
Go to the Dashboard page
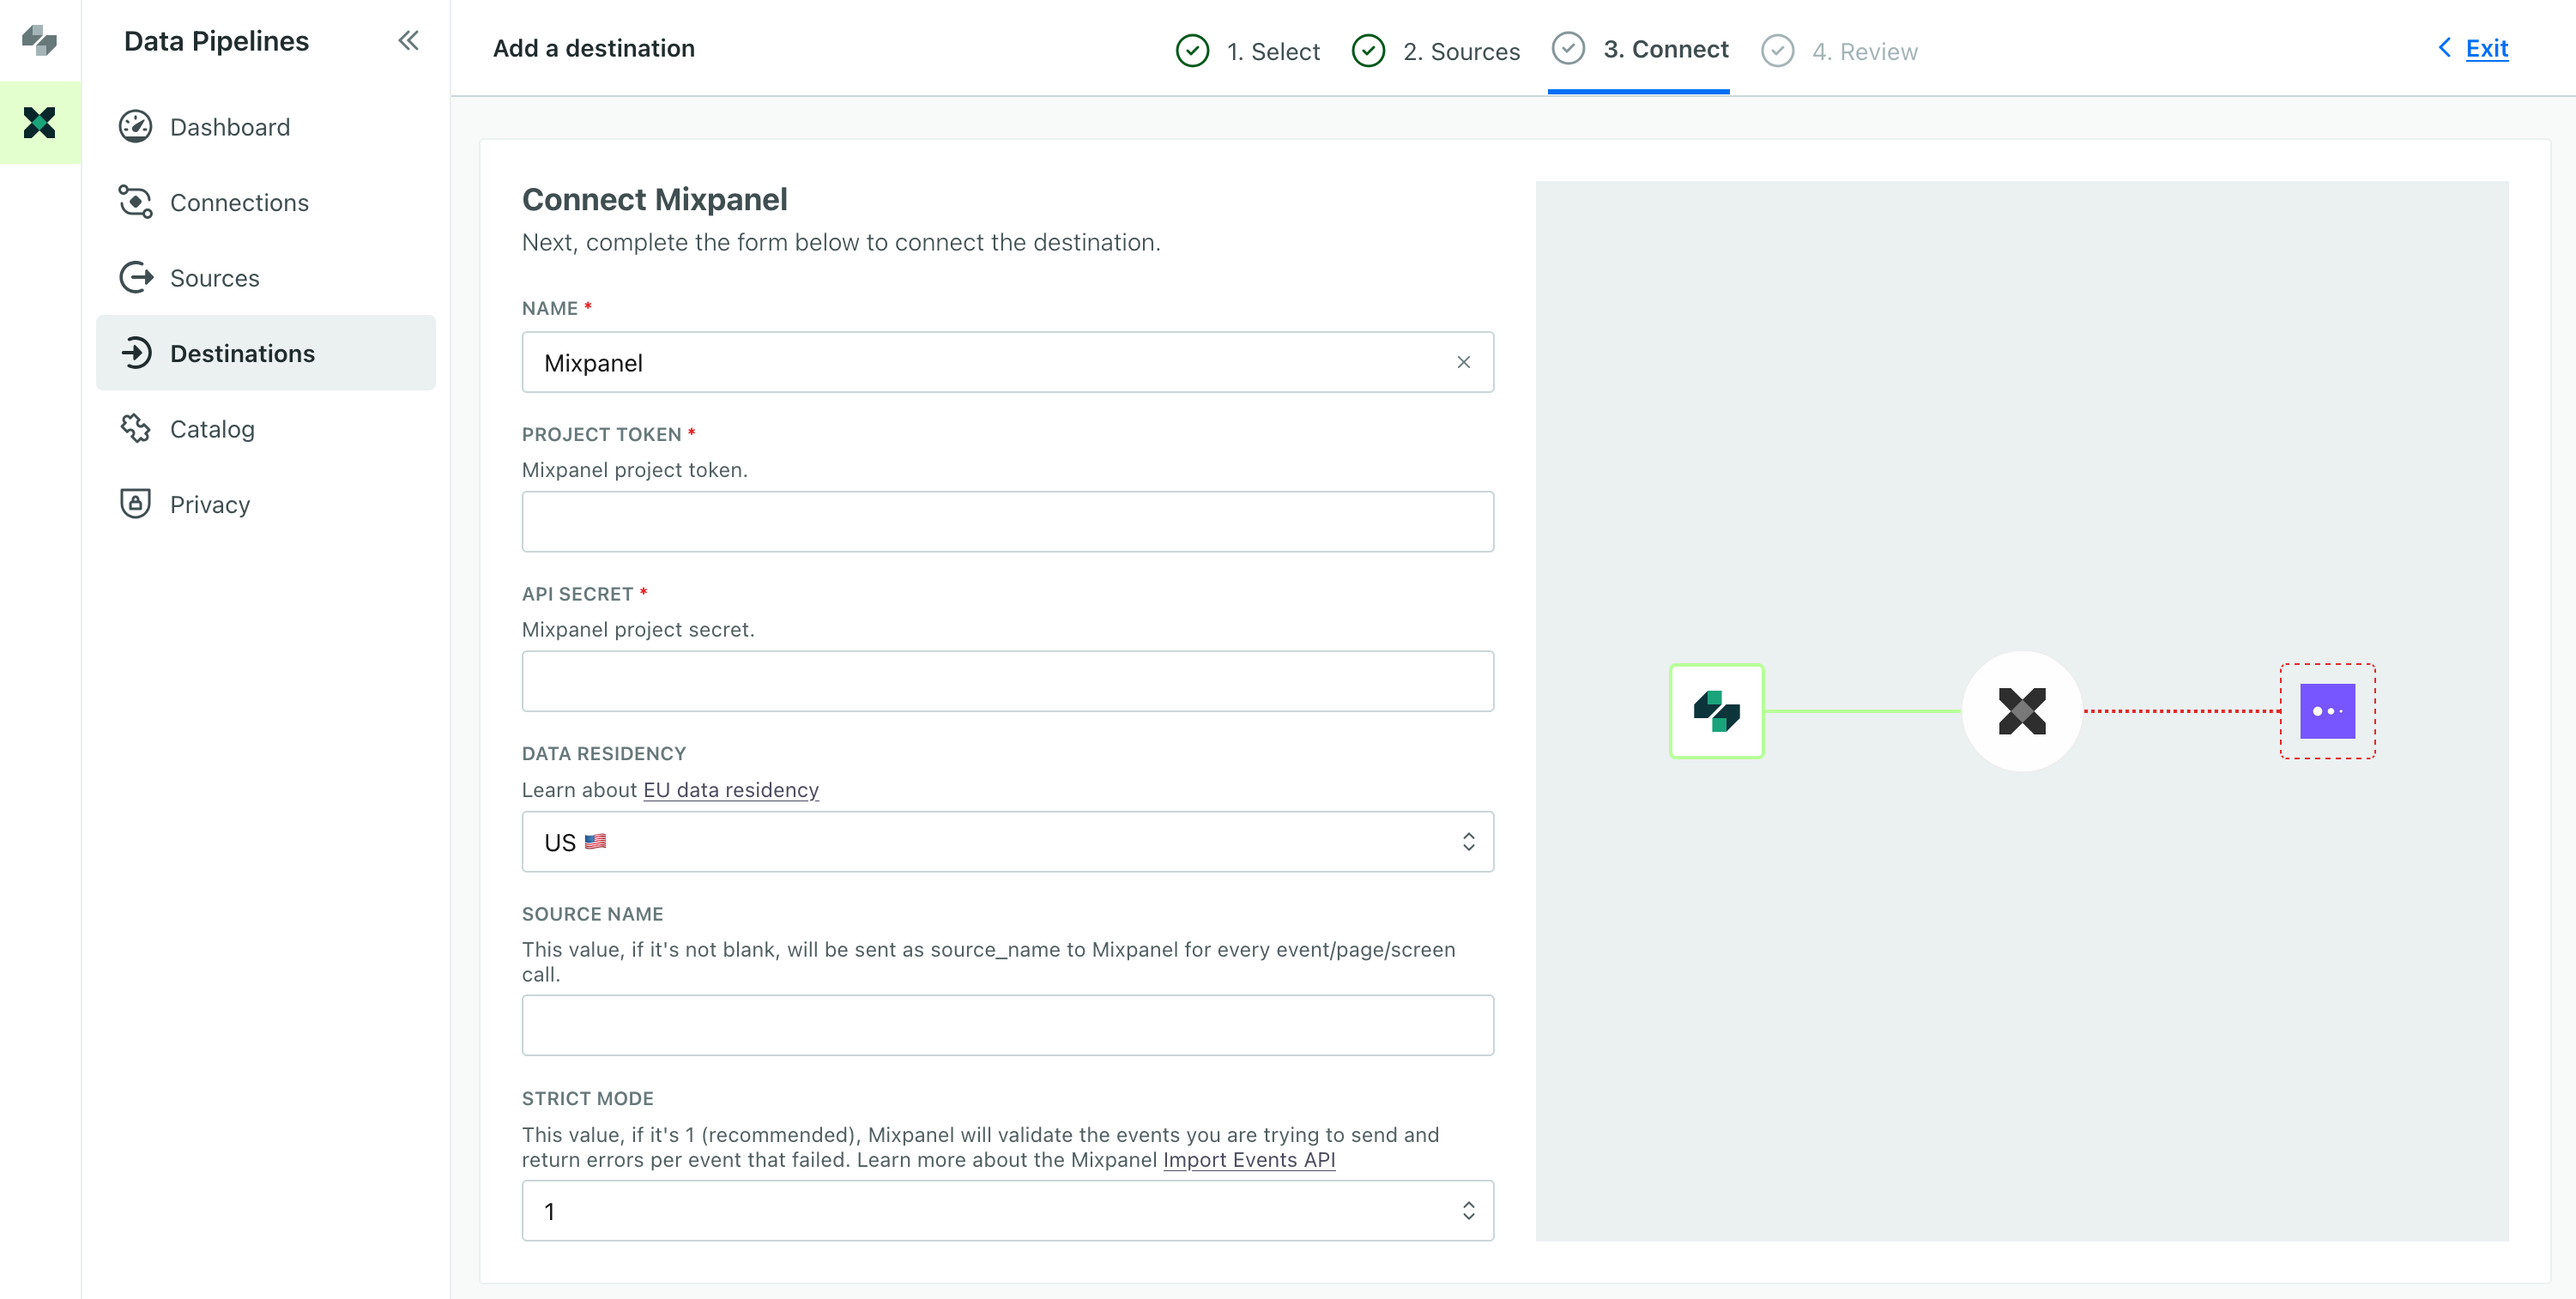tap(265, 127)
